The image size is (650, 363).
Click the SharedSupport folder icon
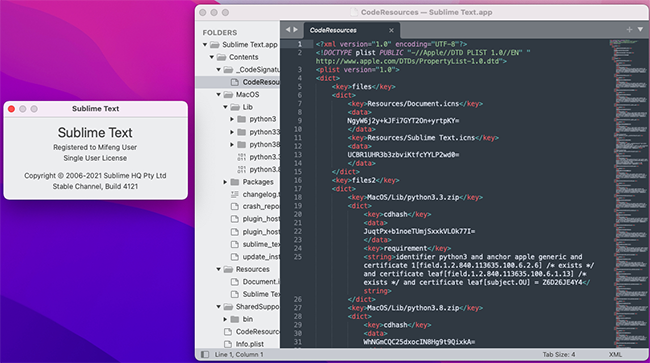228,307
